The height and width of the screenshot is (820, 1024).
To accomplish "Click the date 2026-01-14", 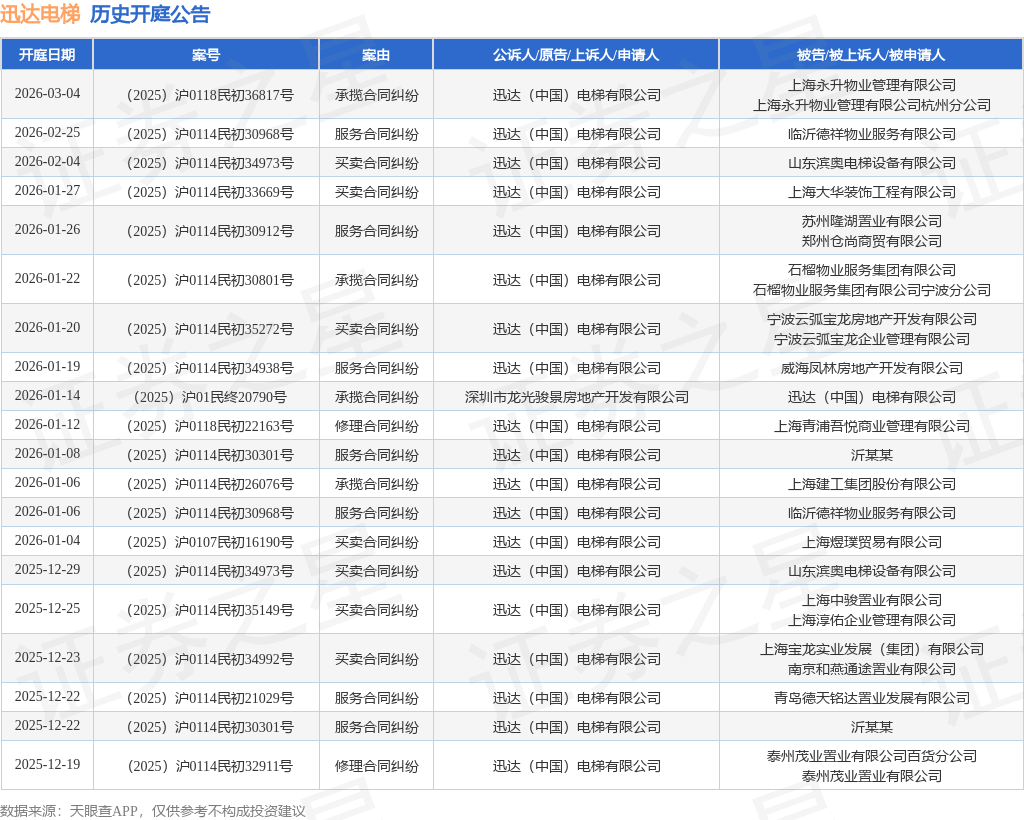I will 47,396.
